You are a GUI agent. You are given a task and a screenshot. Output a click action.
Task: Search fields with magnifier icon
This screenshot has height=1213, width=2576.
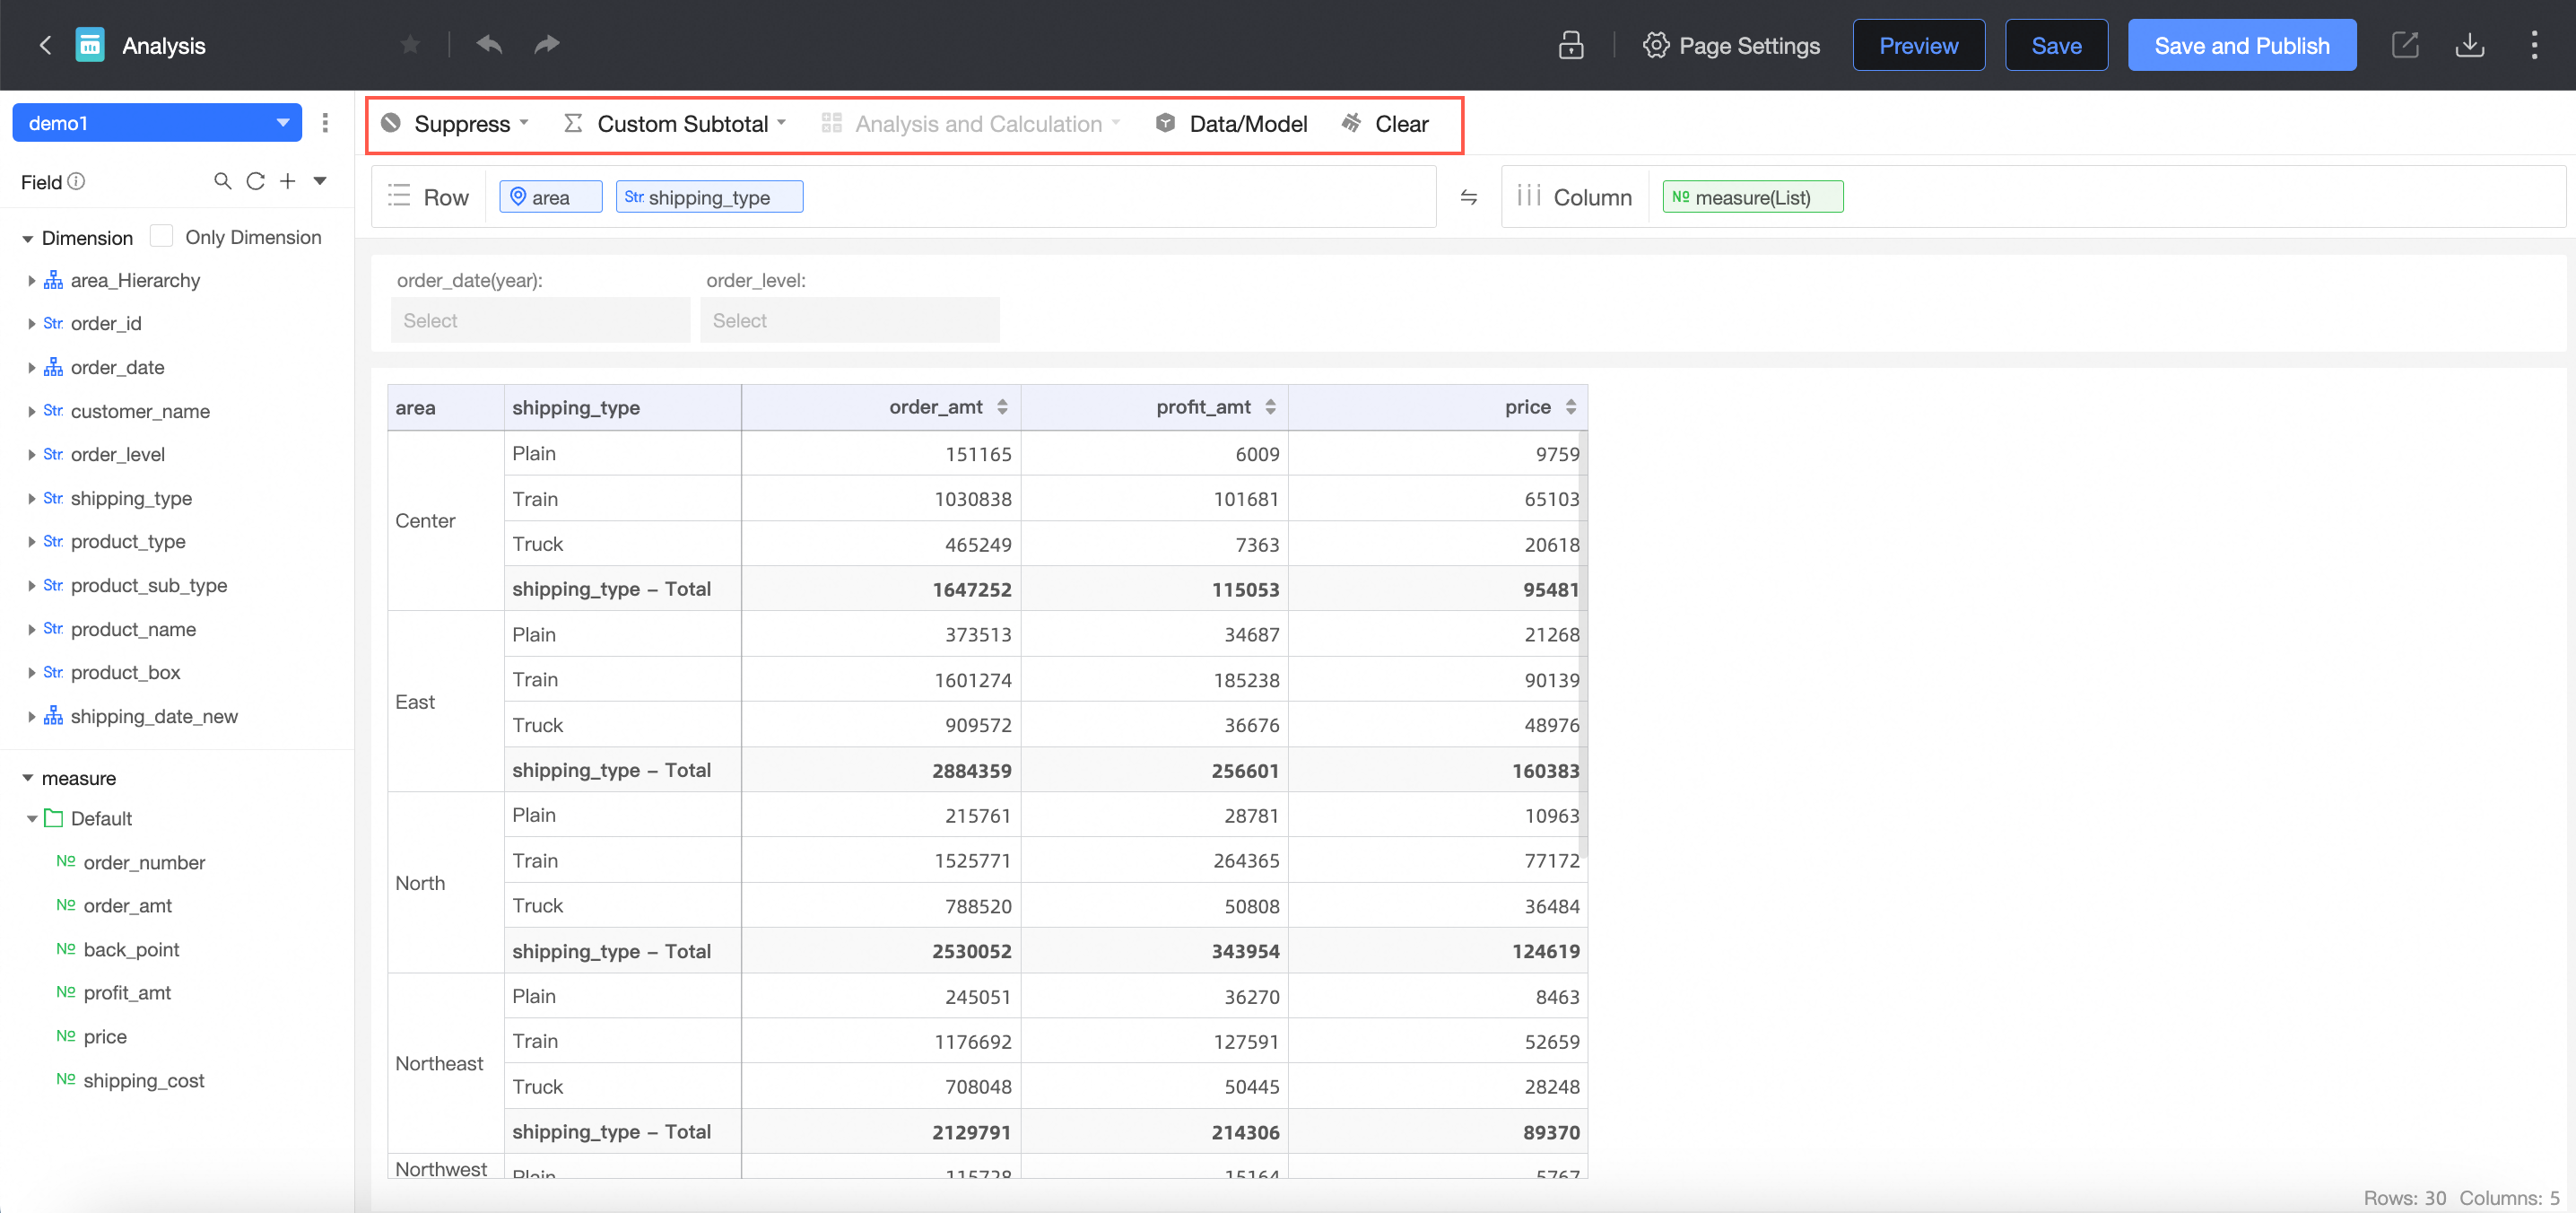[222, 181]
